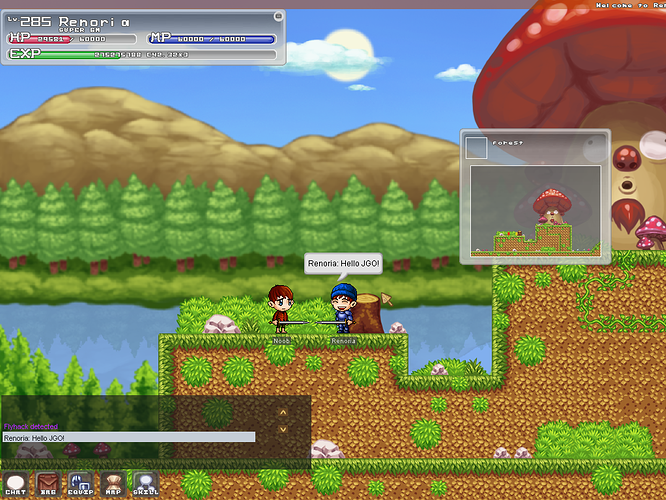Image resolution: width=666 pixels, height=500 pixels.
Task: Click the Noob player character
Action: pyautogui.click(x=281, y=308)
